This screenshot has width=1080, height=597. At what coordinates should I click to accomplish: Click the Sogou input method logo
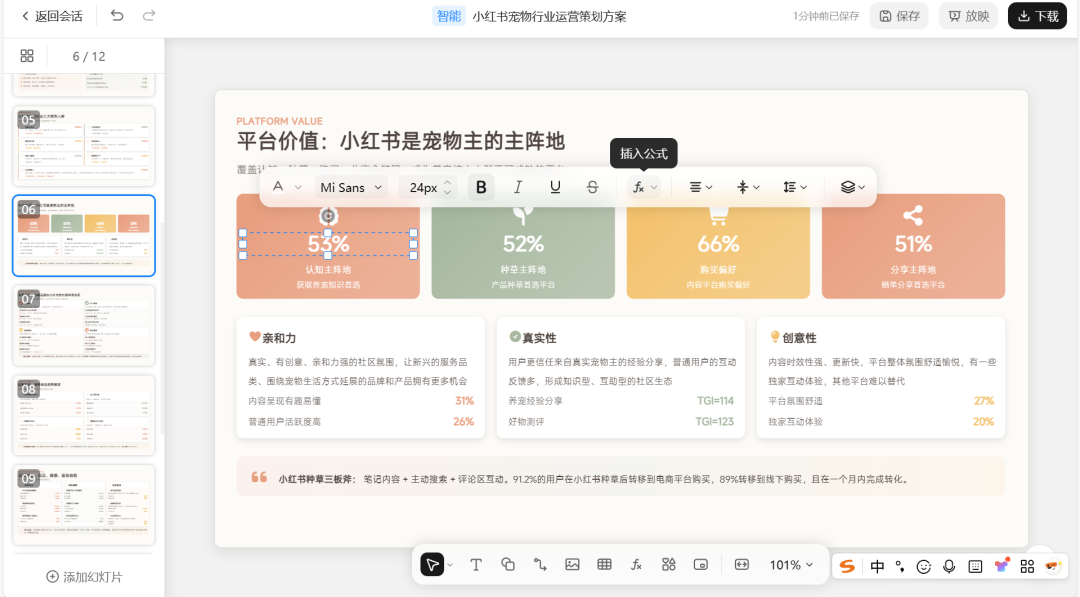tap(847, 566)
